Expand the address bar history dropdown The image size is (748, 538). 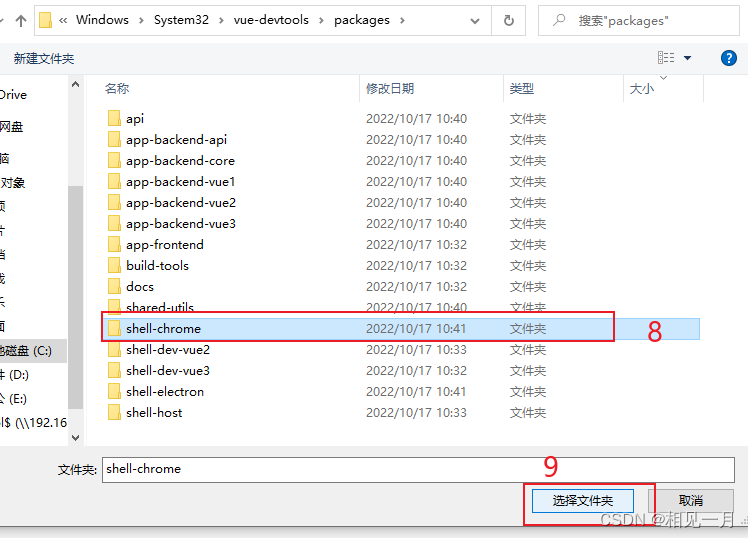[475, 21]
